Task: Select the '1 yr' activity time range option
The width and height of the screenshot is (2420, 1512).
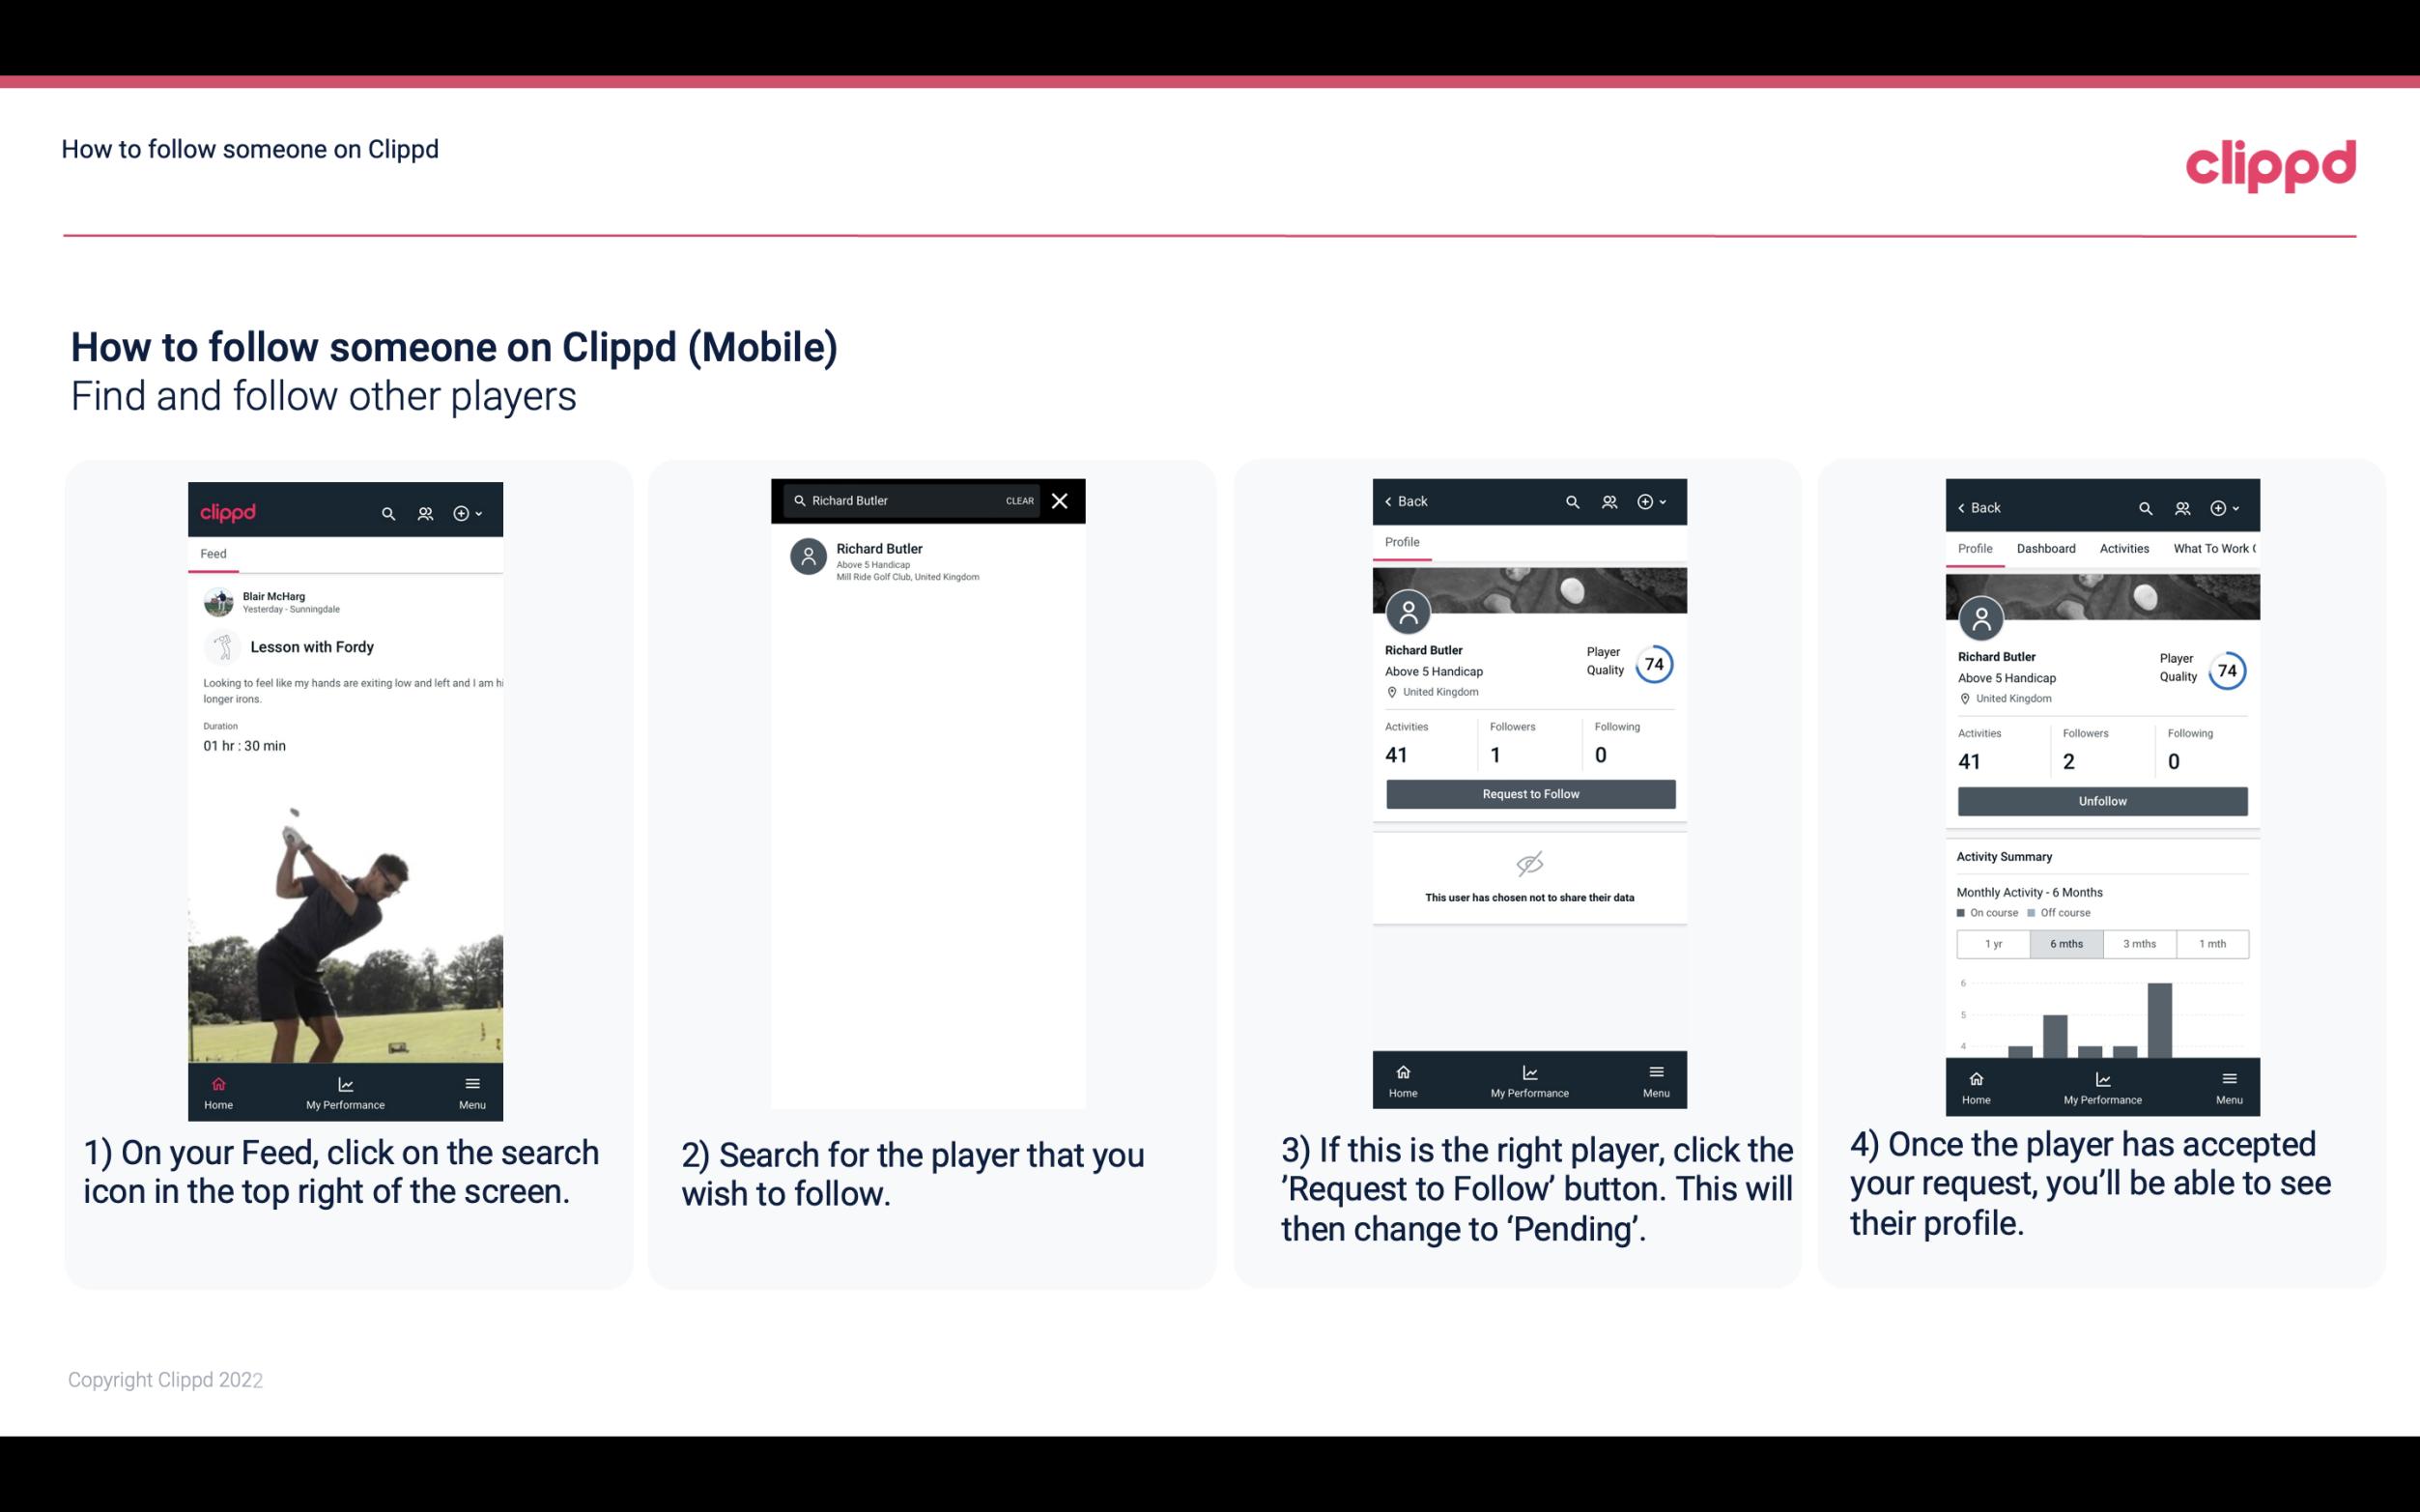Action: pyautogui.click(x=1993, y=944)
